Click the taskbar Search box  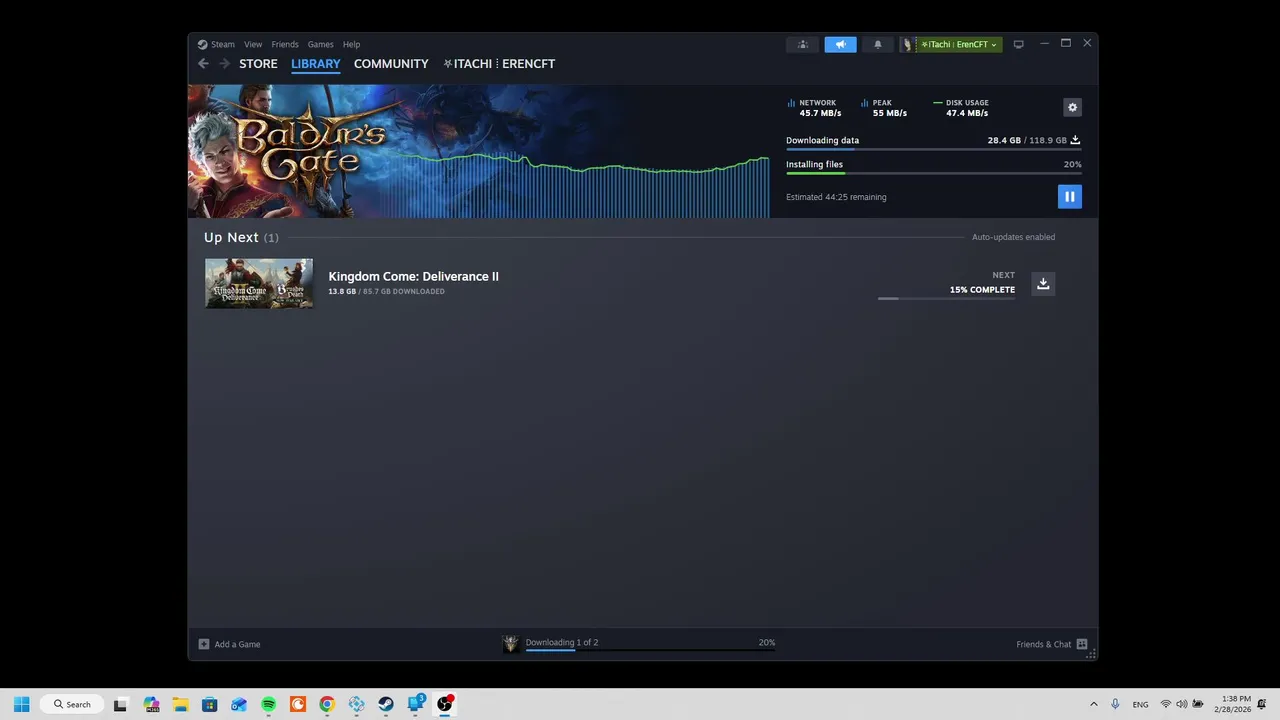click(x=72, y=704)
